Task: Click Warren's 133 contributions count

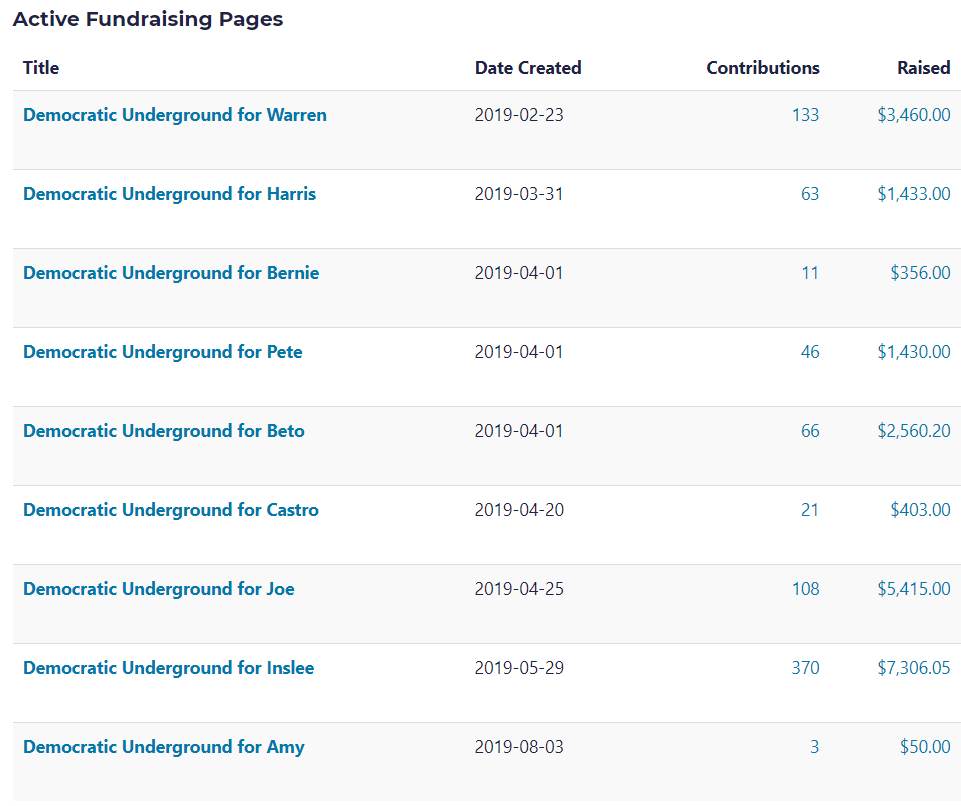Action: tap(805, 115)
